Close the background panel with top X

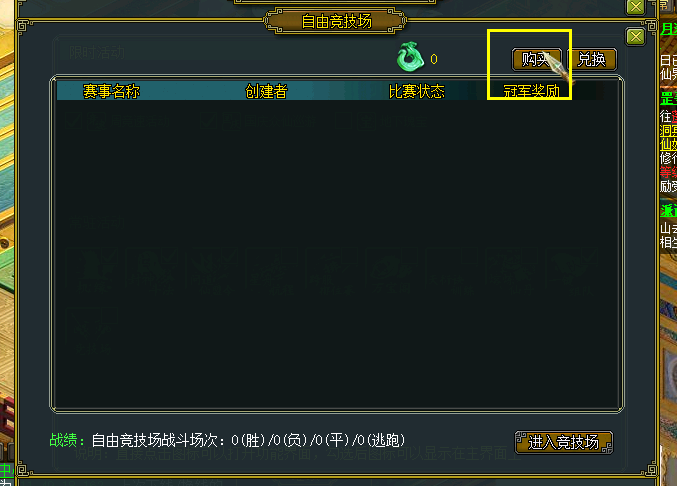click(635, 6)
